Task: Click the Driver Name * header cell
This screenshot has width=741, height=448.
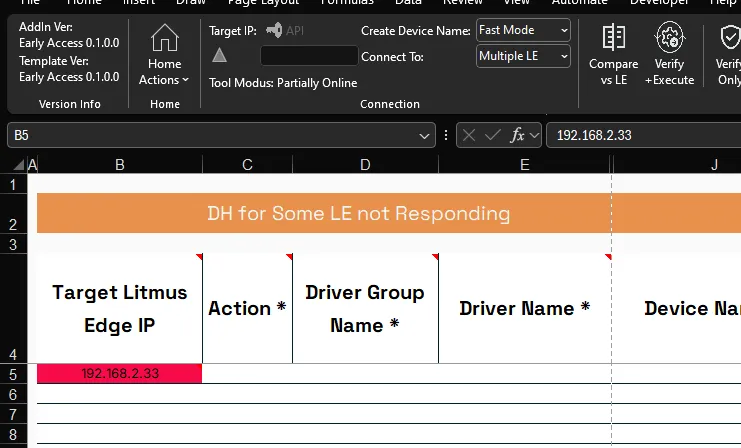Action: coord(525,309)
